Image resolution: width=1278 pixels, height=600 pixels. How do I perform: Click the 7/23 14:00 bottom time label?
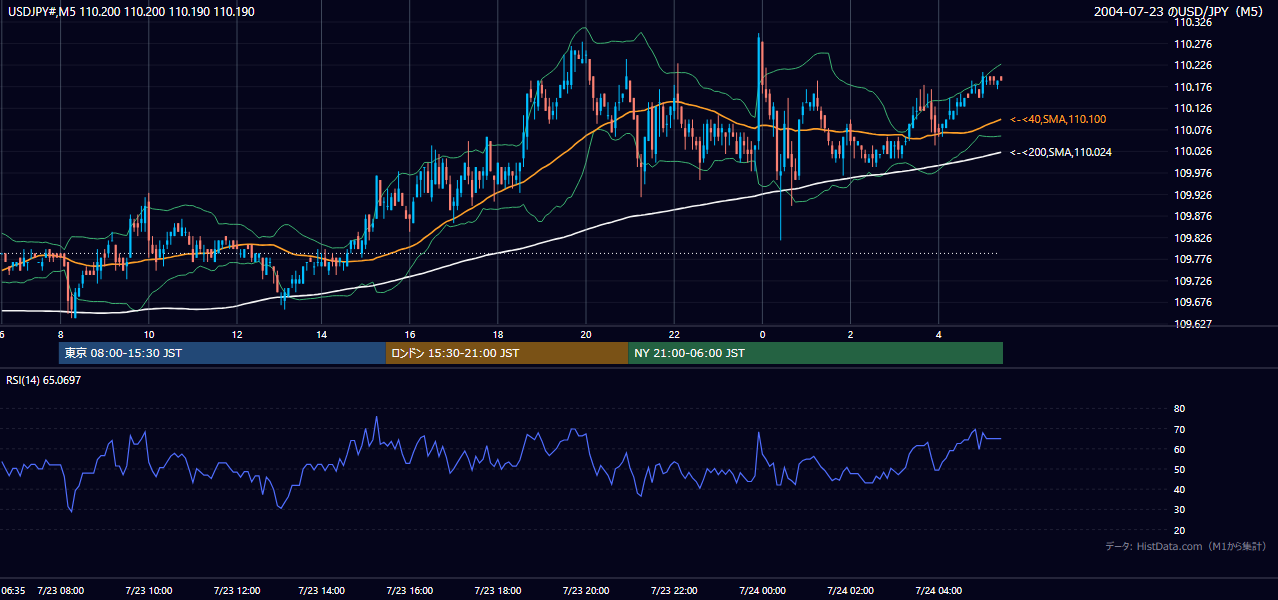(x=323, y=591)
